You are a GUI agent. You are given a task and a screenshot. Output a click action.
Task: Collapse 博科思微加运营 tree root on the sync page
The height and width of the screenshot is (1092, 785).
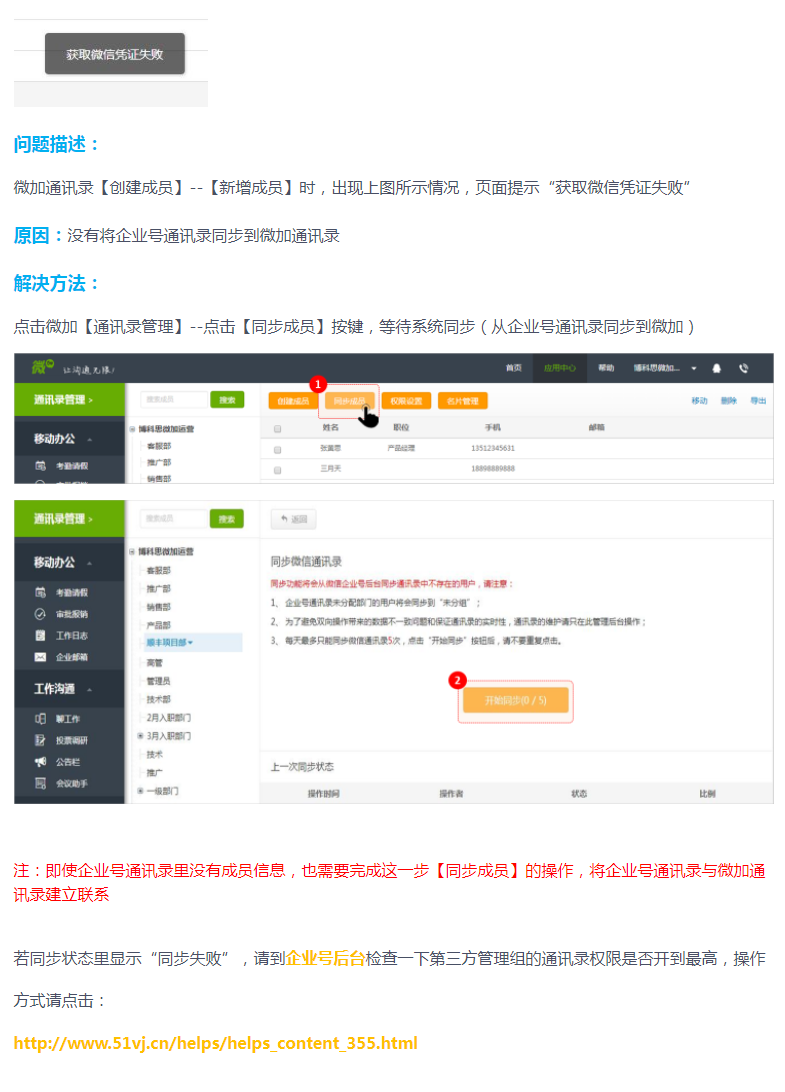tap(132, 552)
